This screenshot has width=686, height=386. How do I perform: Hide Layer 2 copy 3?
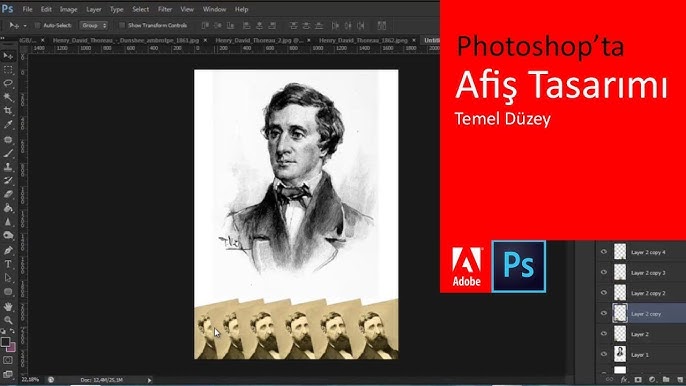pos(604,272)
